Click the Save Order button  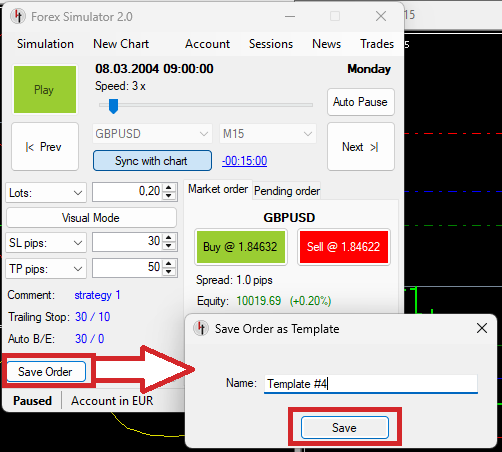46,371
